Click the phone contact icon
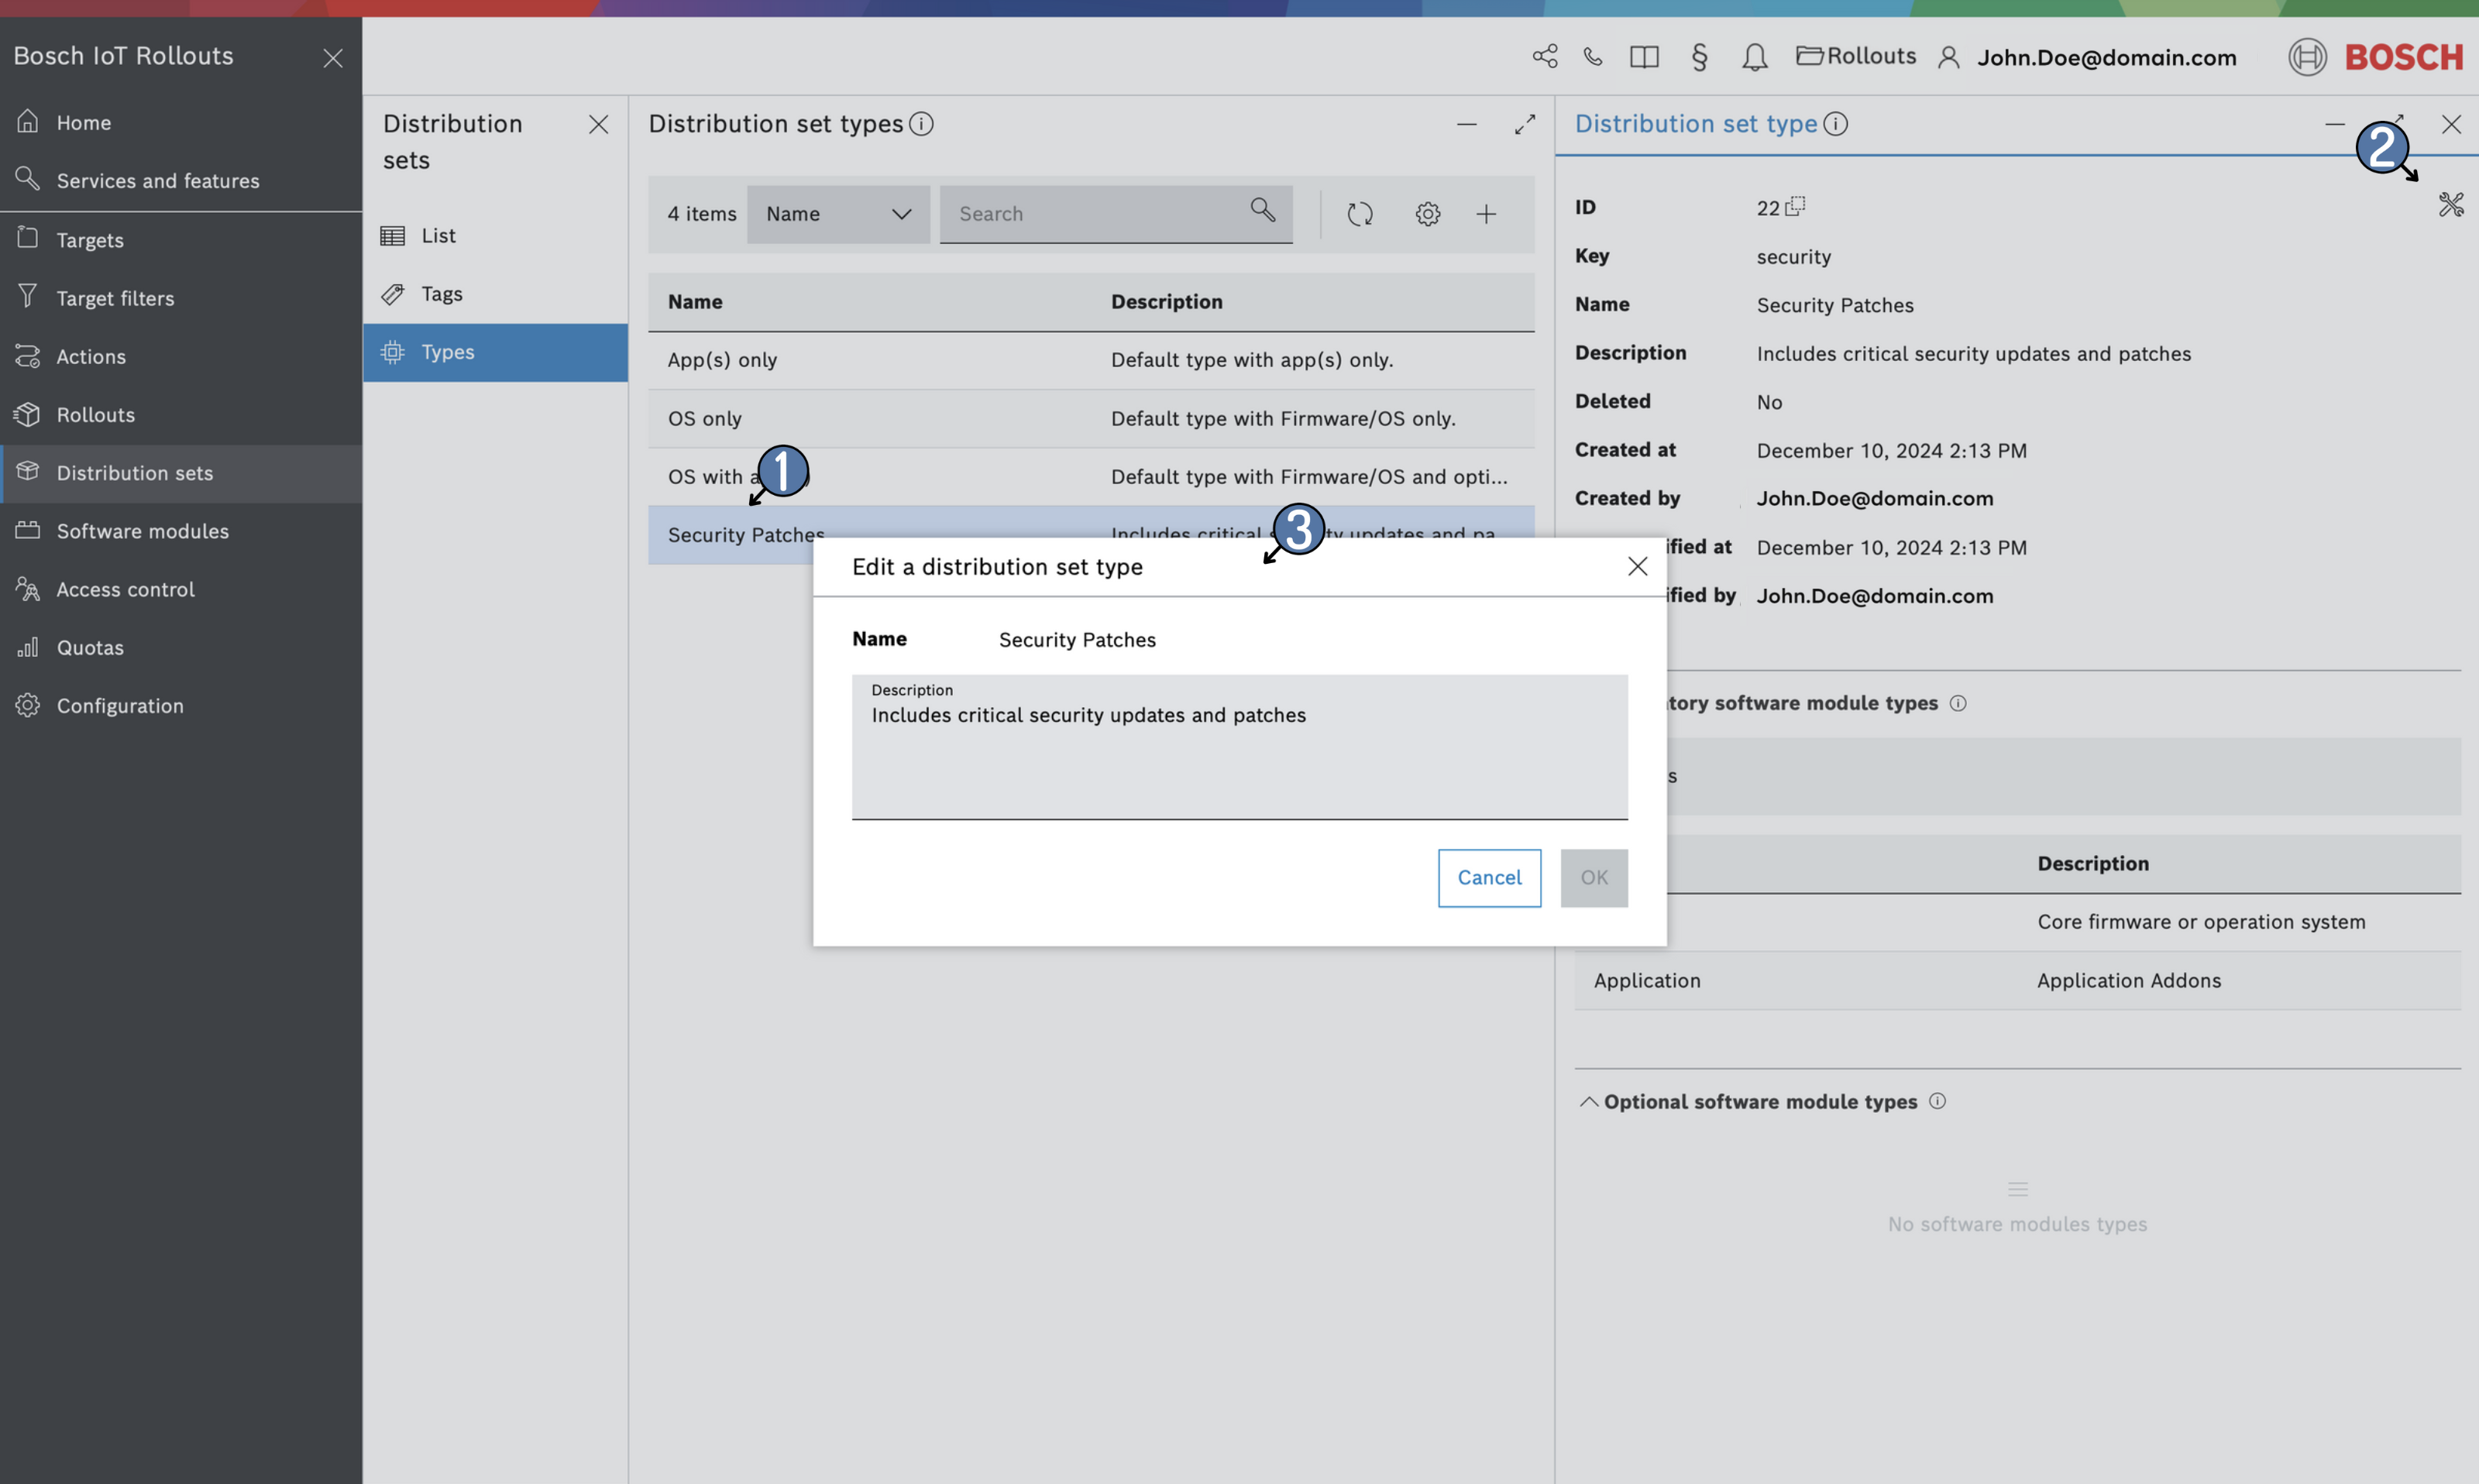 tap(1593, 56)
